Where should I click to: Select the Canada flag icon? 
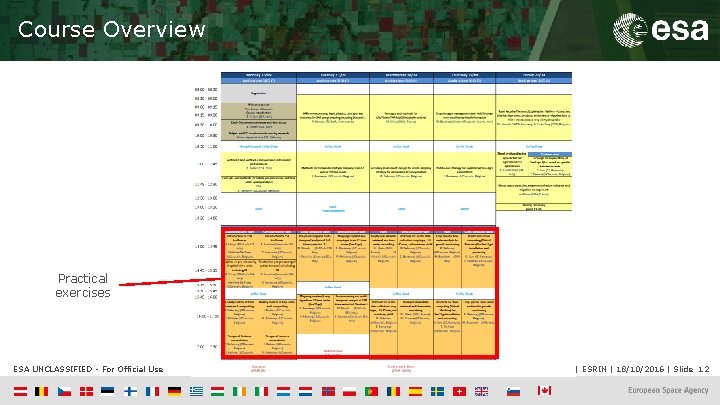(545, 391)
